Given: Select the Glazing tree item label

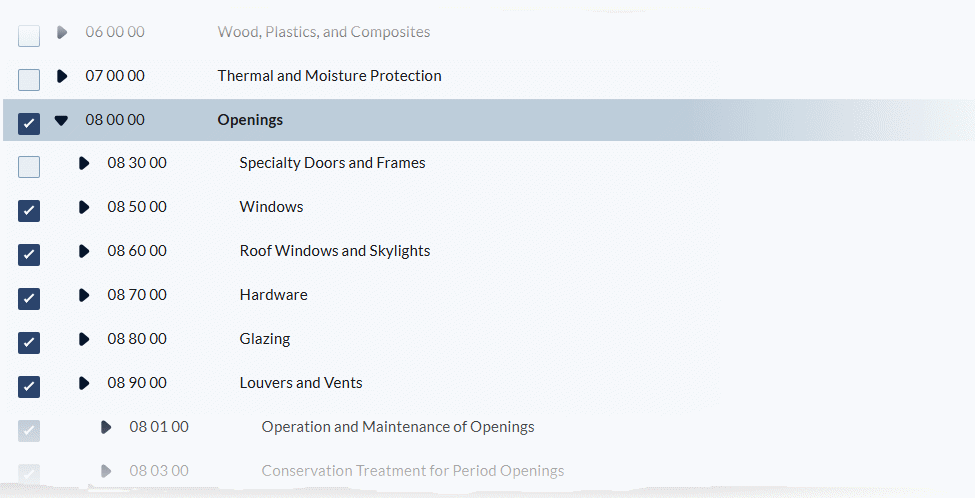Looking at the screenshot, I should click(x=265, y=339).
